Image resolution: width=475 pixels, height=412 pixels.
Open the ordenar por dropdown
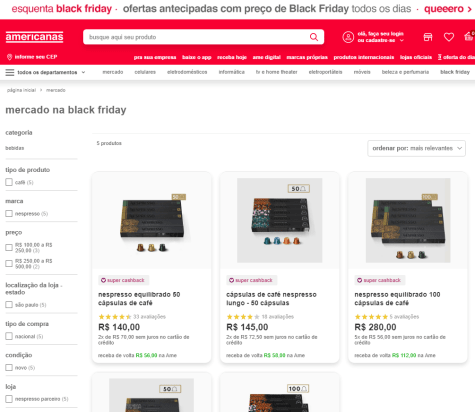point(416,148)
